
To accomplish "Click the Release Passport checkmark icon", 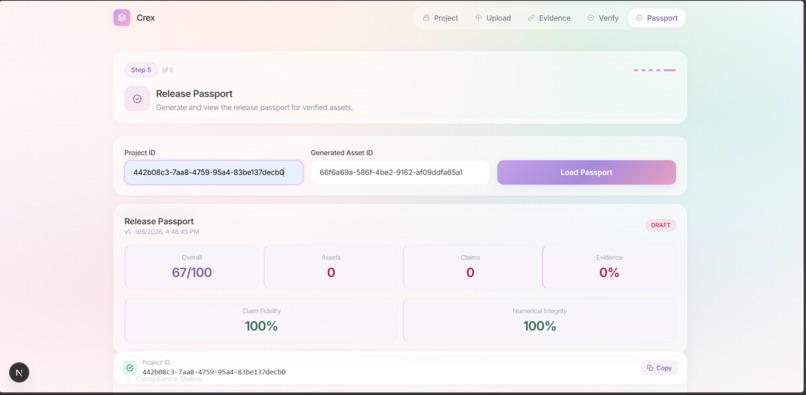I will pos(137,99).
